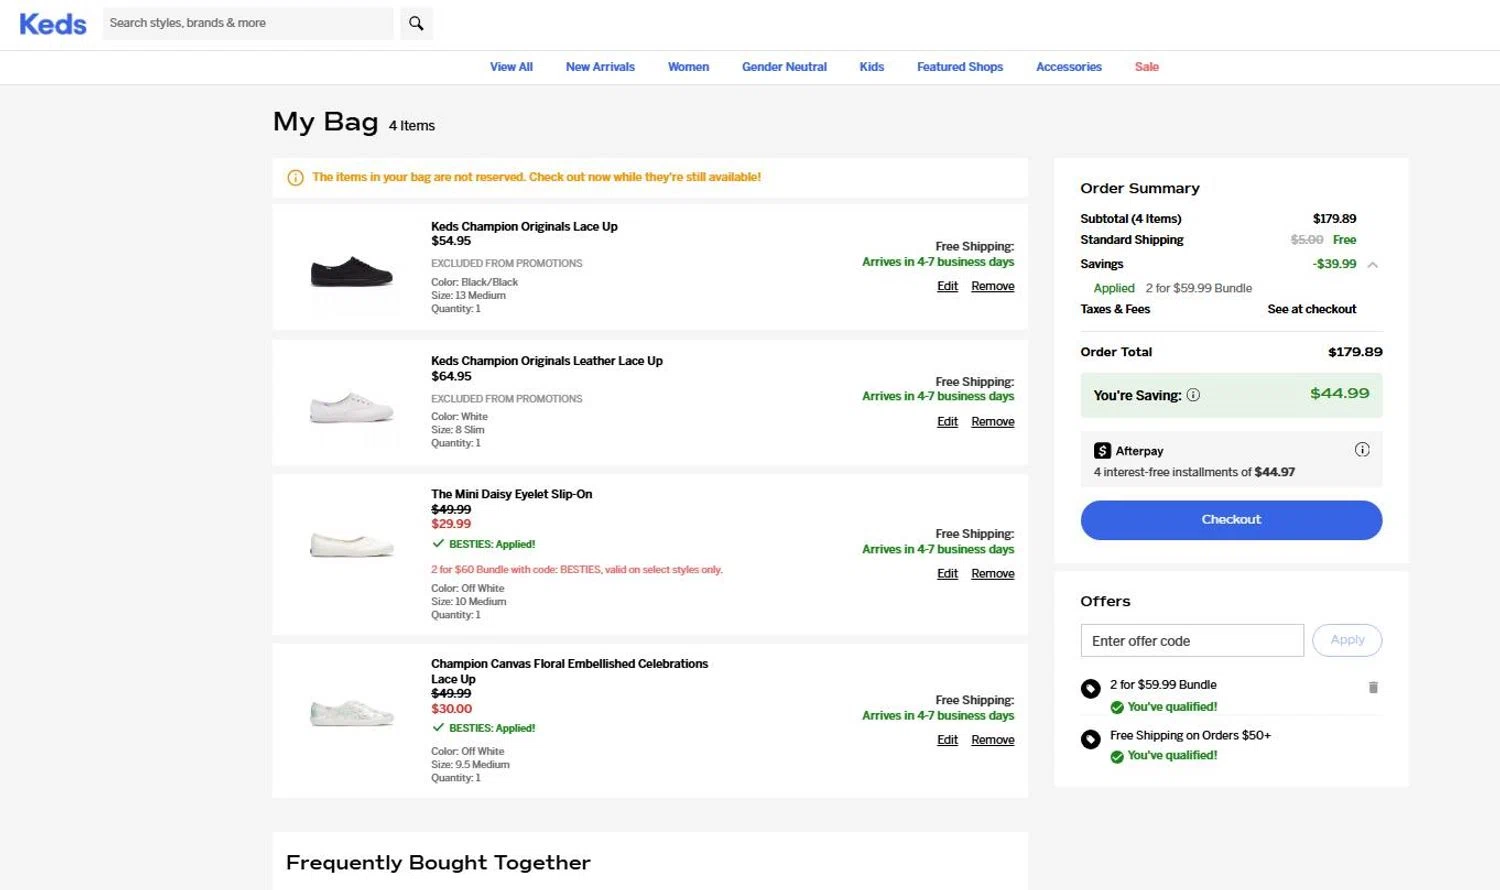1500x890 pixels.
Task: Open the black Champion Originals shoe thumbnail
Action: [x=351, y=270]
